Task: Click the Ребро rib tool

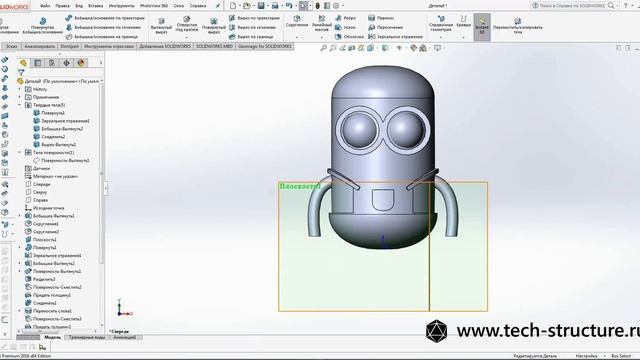Action: click(x=345, y=18)
